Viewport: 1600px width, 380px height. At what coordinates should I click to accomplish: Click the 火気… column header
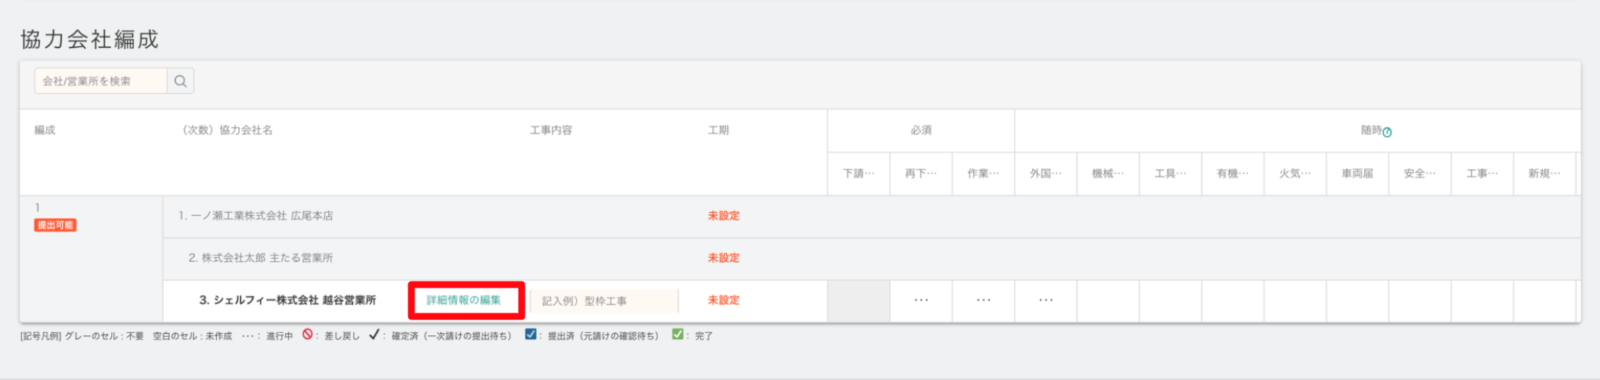1295,174
